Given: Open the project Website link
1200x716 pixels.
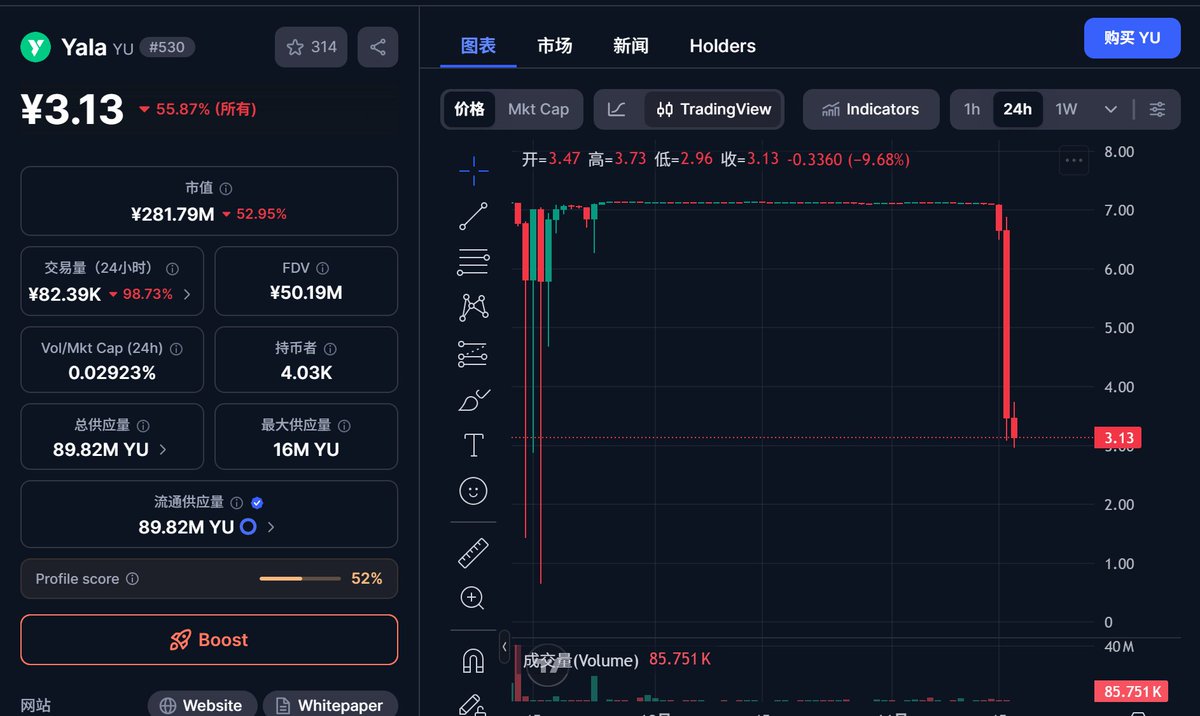Looking at the screenshot, I should [202, 705].
